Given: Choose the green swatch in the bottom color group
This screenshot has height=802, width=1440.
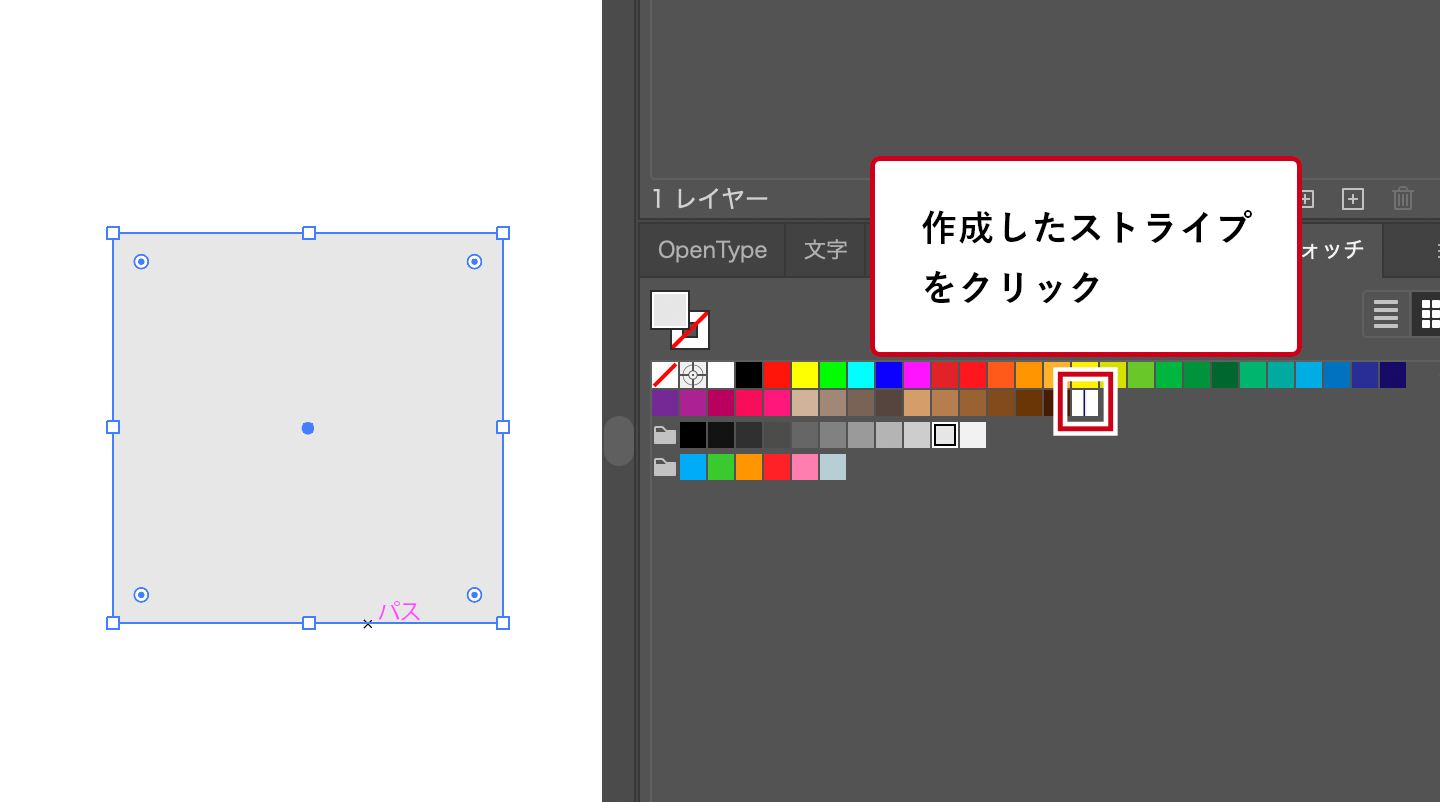Looking at the screenshot, I should pyautogui.click(x=721, y=467).
